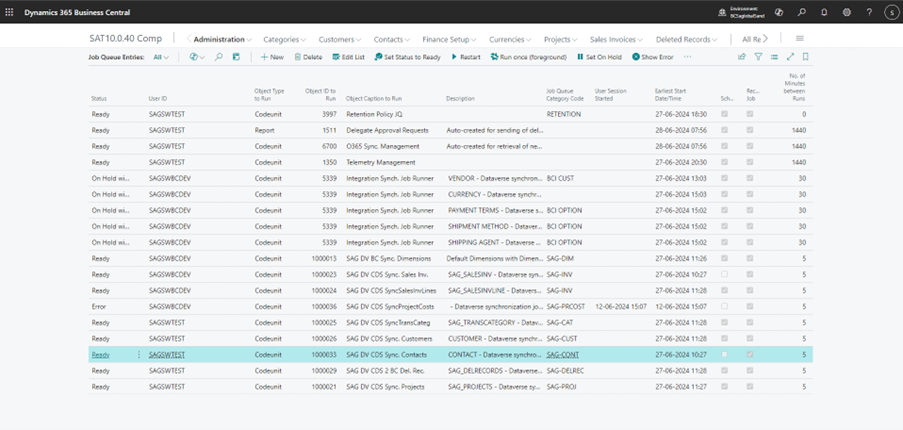The height and width of the screenshot is (430, 903).
Task: Click the VENDOR - Dataverse description cell
Action: click(495, 178)
